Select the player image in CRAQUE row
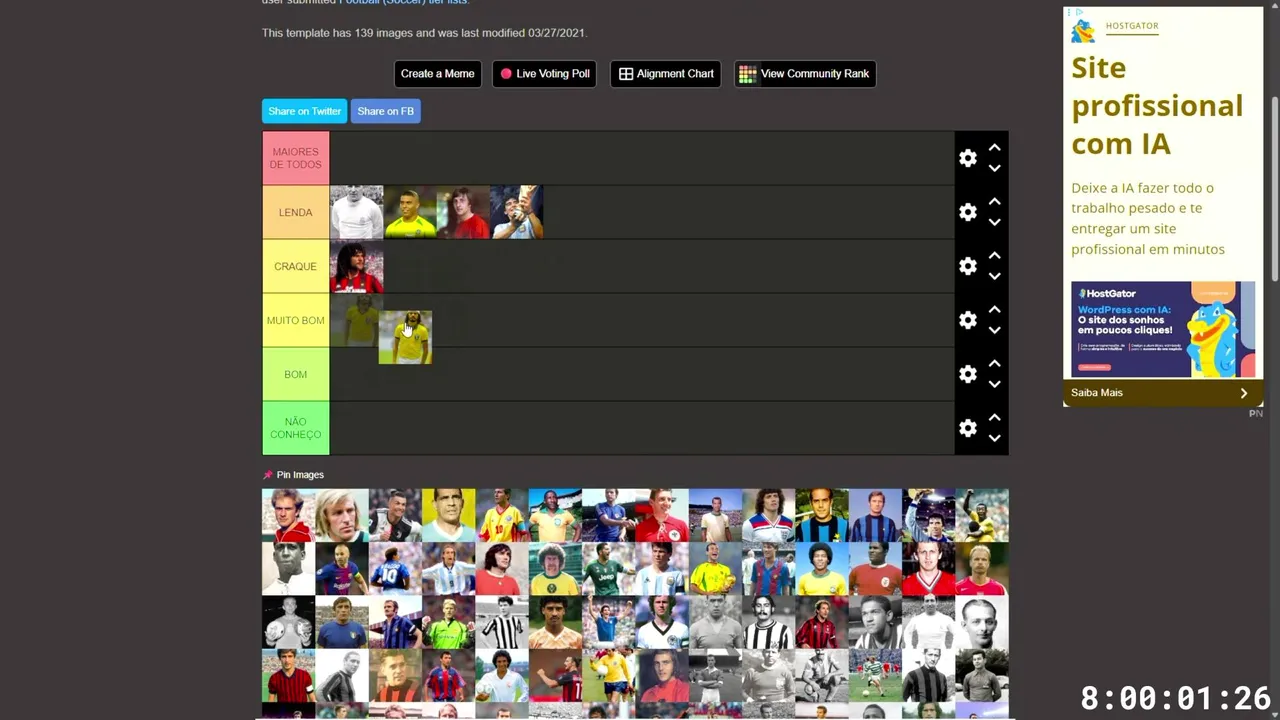This screenshot has width=1280, height=720. (357, 266)
